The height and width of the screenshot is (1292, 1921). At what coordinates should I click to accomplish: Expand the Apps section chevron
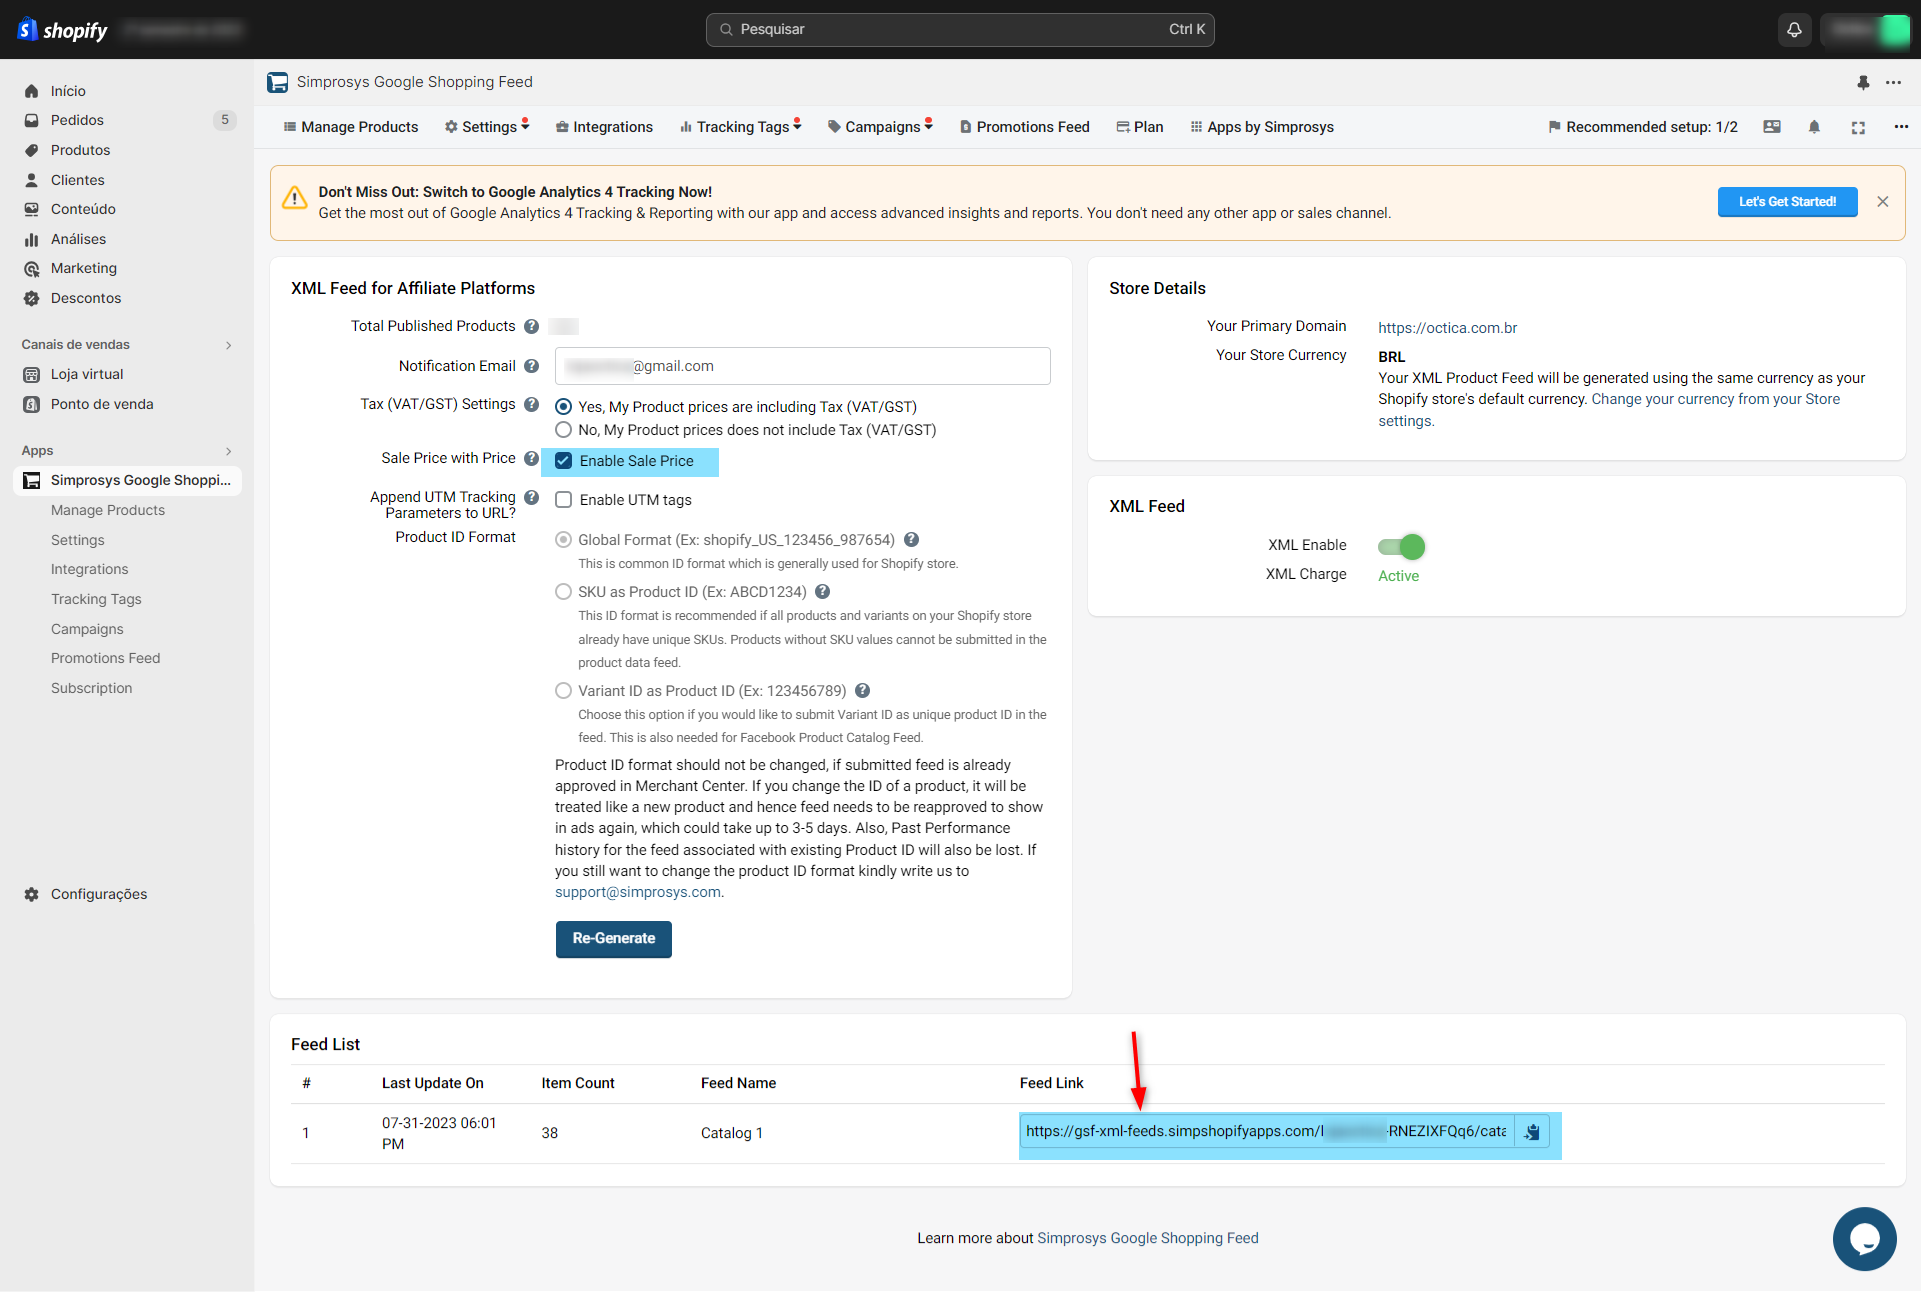point(229,451)
